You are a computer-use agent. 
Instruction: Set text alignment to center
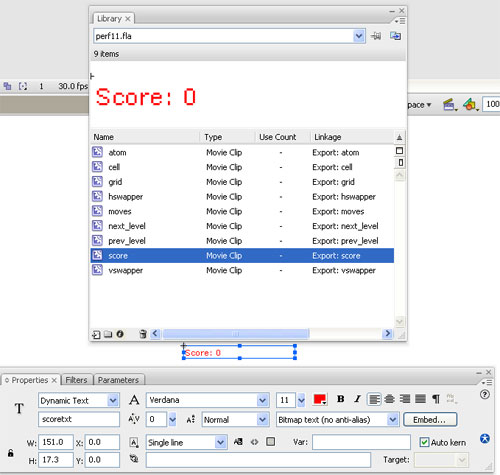(x=389, y=399)
